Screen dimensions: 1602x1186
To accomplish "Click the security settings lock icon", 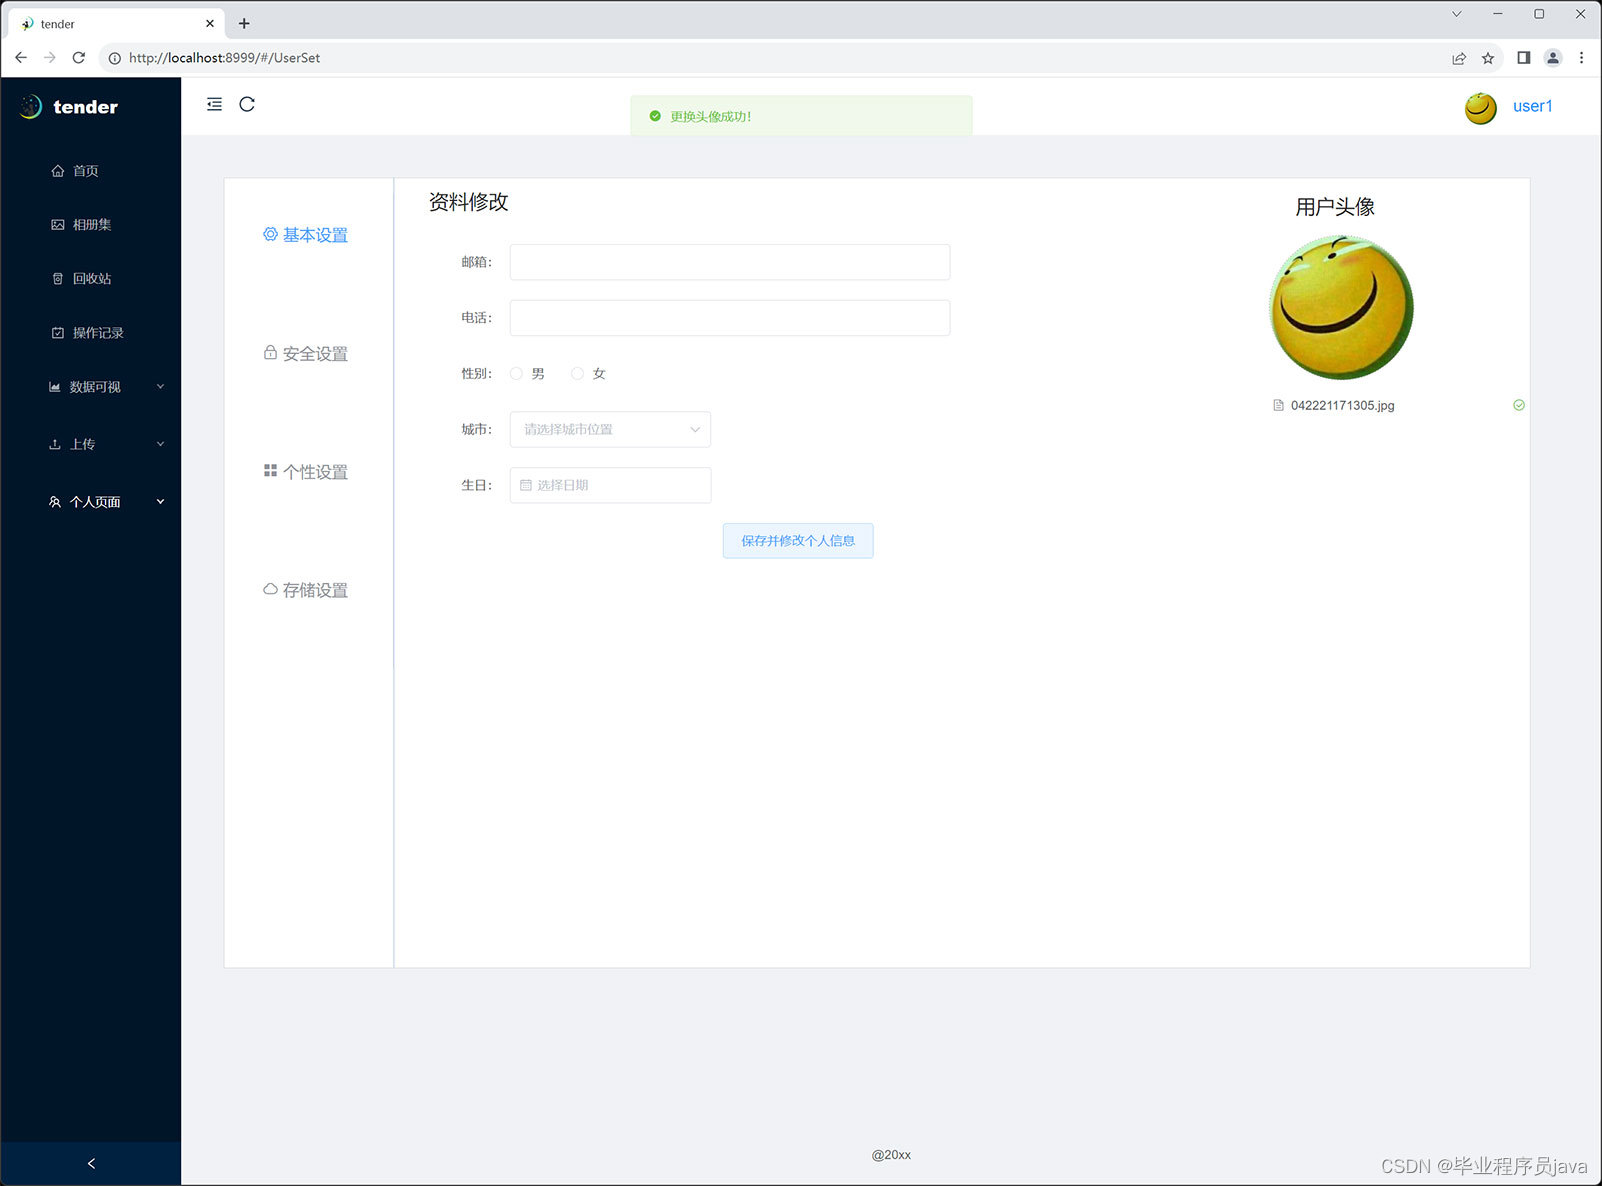I will [270, 353].
